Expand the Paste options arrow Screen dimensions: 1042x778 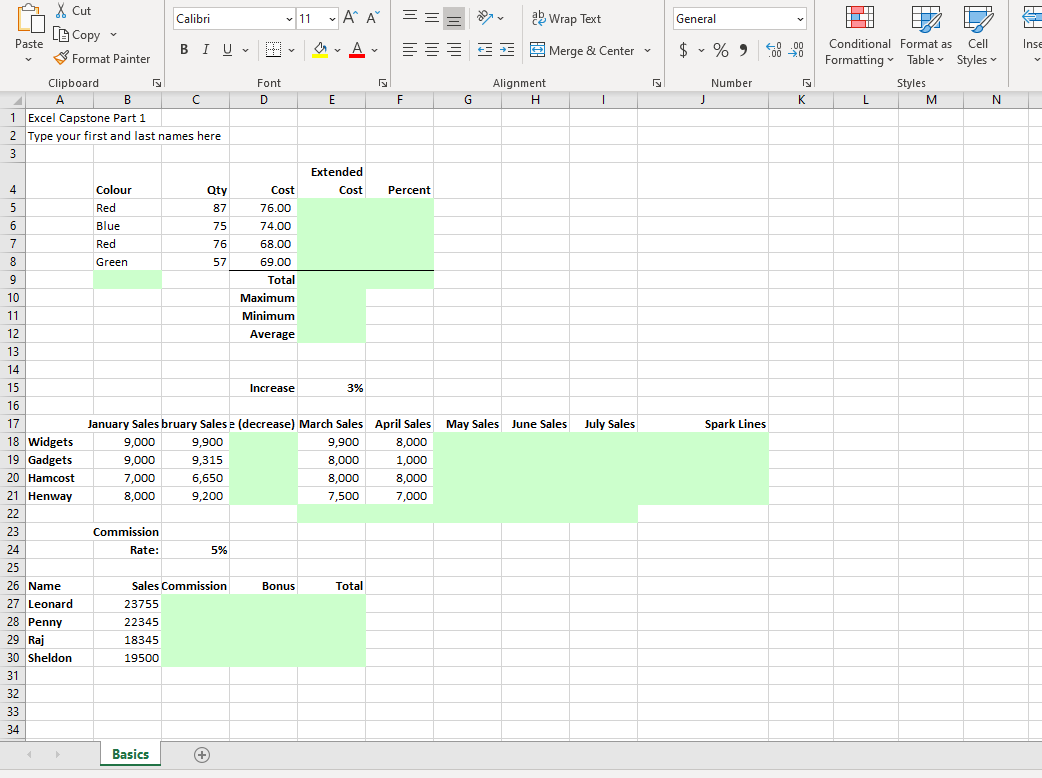(29, 60)
